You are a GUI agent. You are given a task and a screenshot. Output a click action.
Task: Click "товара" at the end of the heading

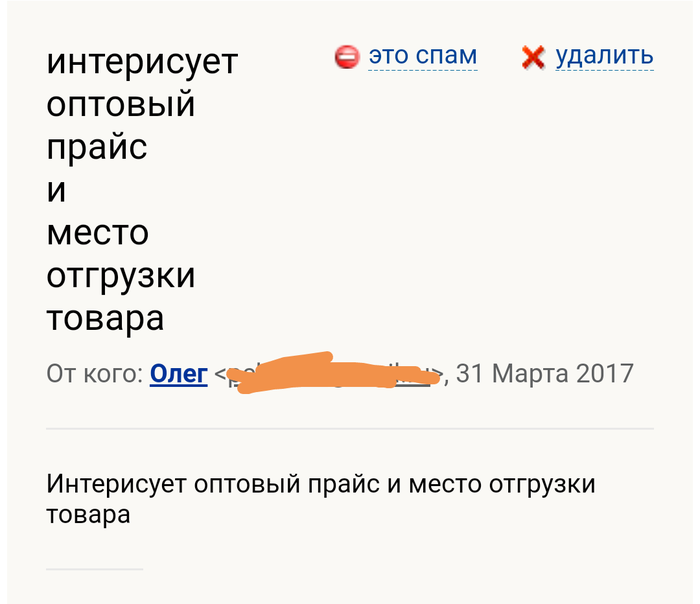click(x=105, y=320)
